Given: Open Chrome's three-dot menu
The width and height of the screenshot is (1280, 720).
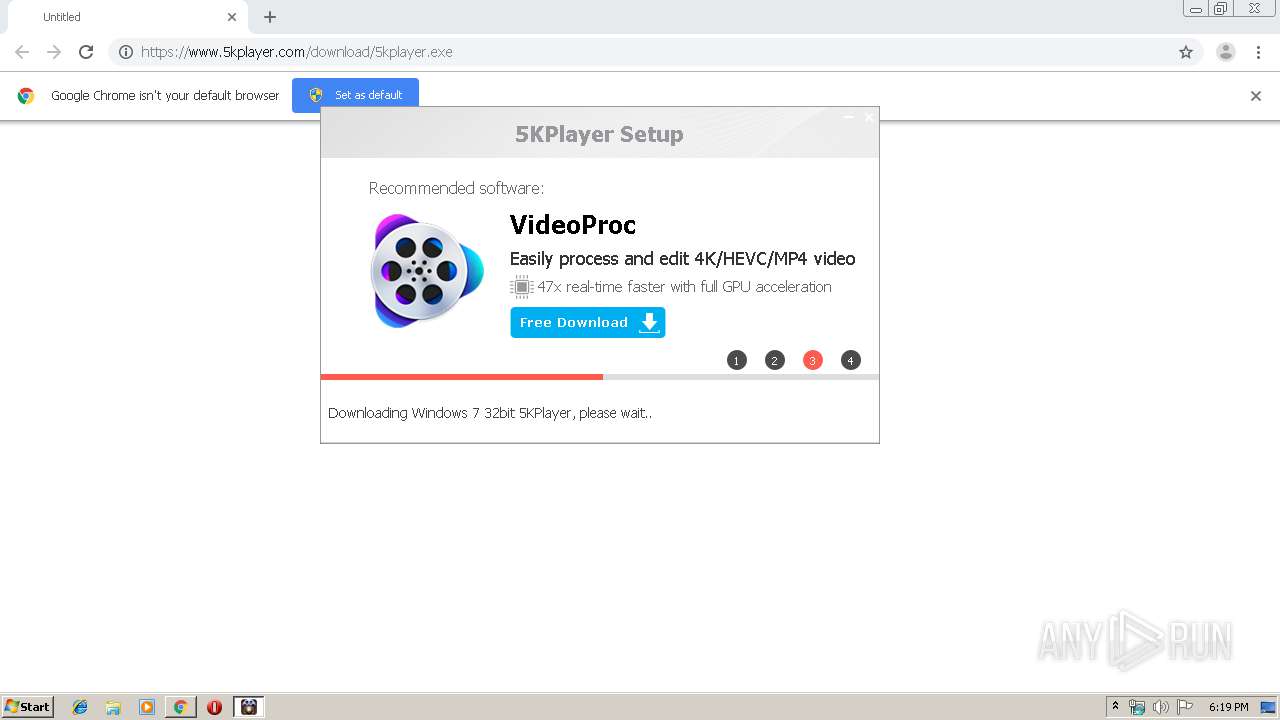Looking at the screenshot, I should [x=1258, y=52].
